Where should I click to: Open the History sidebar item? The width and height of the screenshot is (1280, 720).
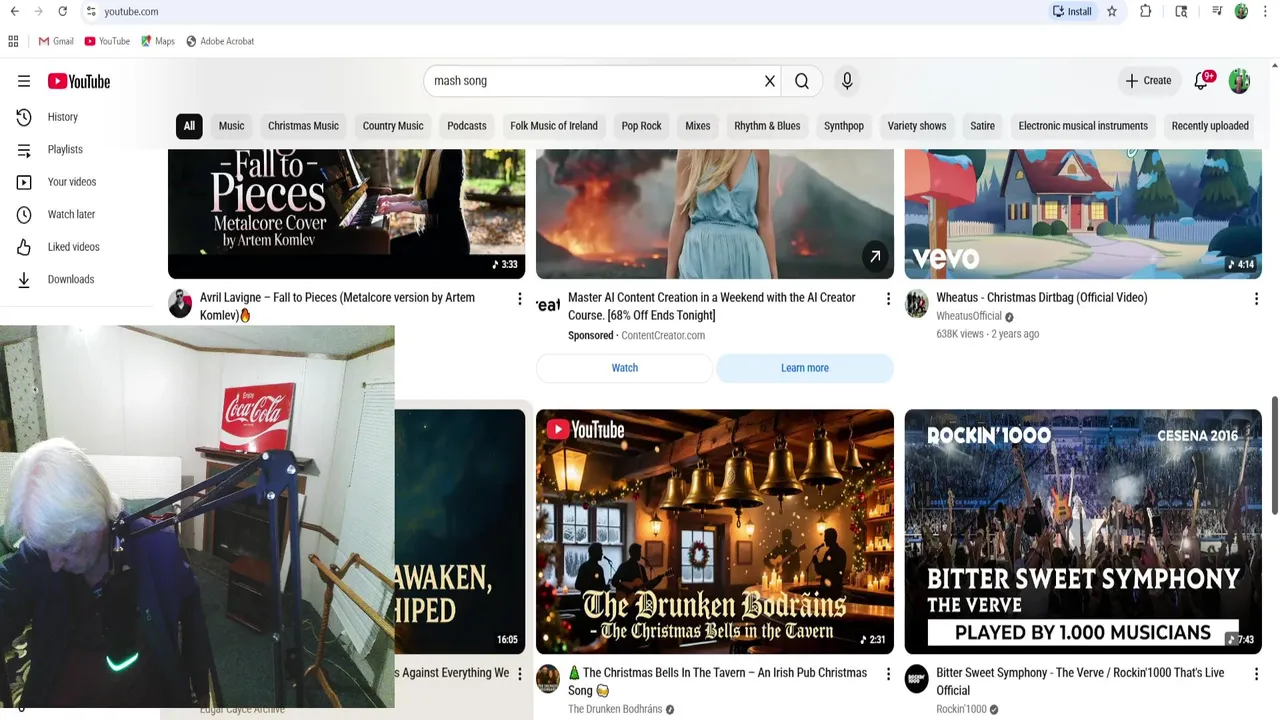(62, 117)
